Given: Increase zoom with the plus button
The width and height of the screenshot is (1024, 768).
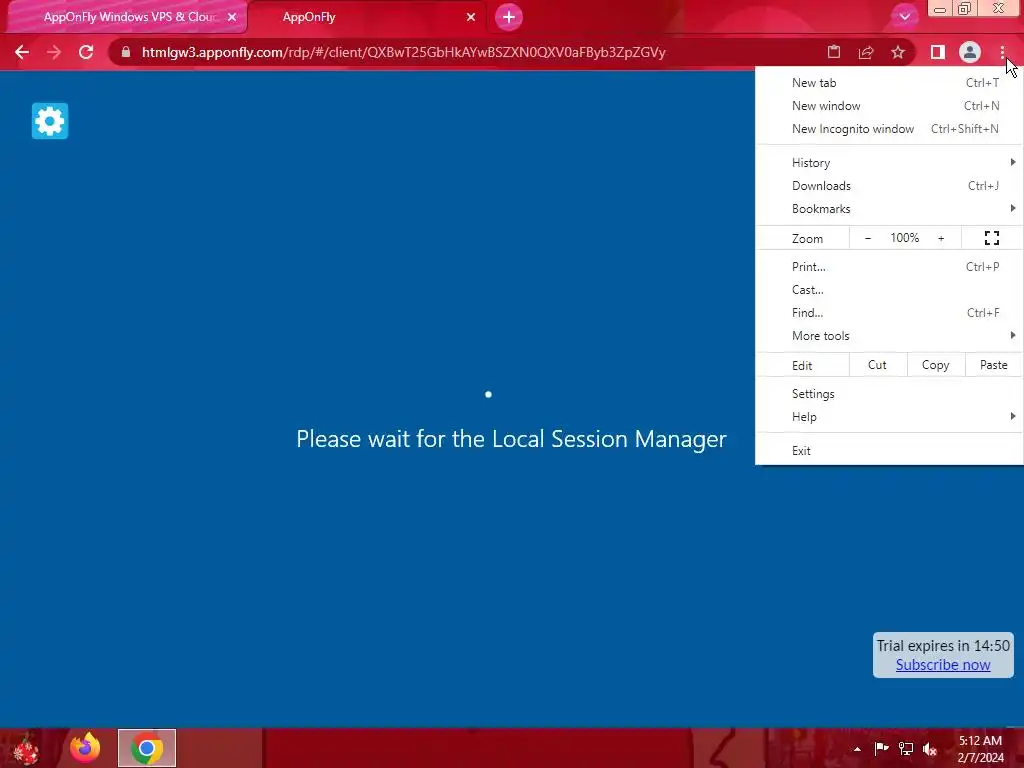Looking at the screenshot, I should 941,238.
